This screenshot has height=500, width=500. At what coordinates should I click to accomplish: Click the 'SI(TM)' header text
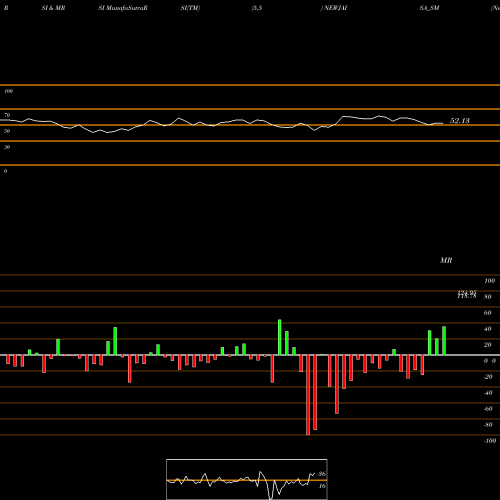190,8
